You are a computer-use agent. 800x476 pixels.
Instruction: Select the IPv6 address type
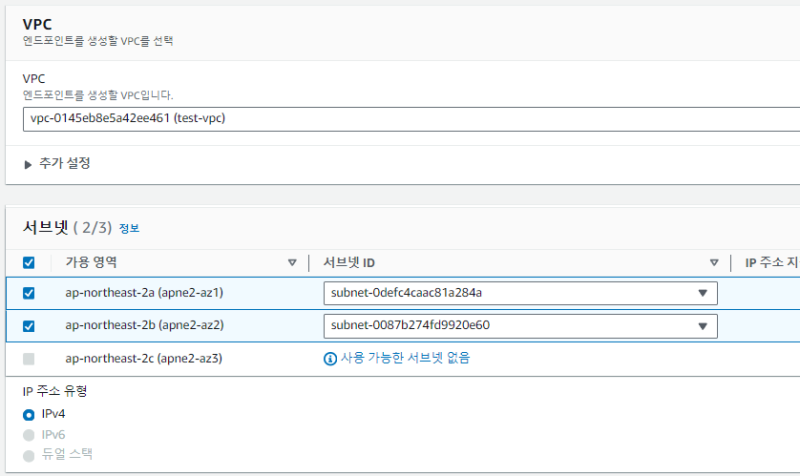click(29, 434)
